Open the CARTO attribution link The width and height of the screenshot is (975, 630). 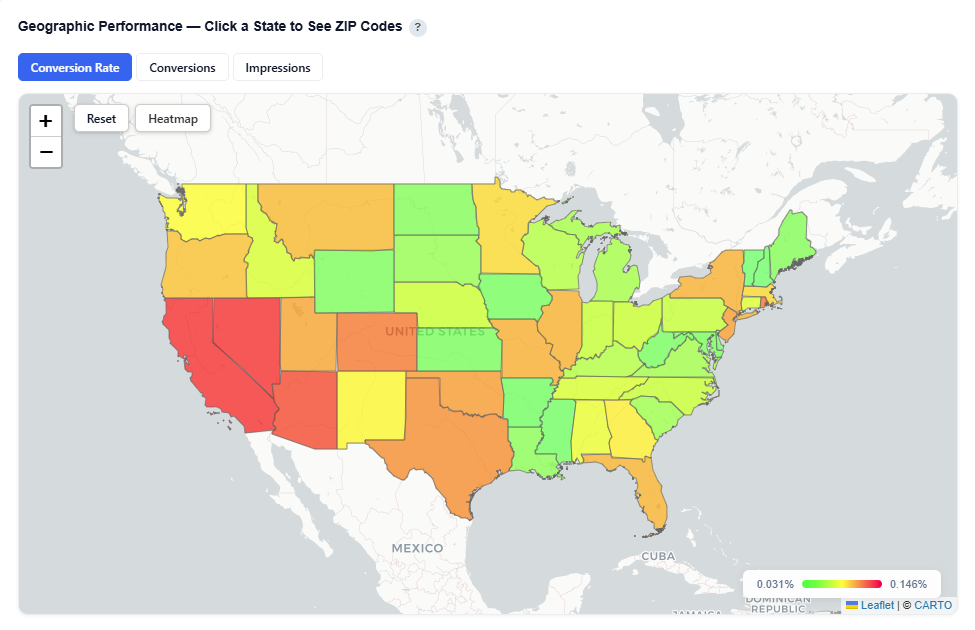pyautogui.click(x=932, y=605)
